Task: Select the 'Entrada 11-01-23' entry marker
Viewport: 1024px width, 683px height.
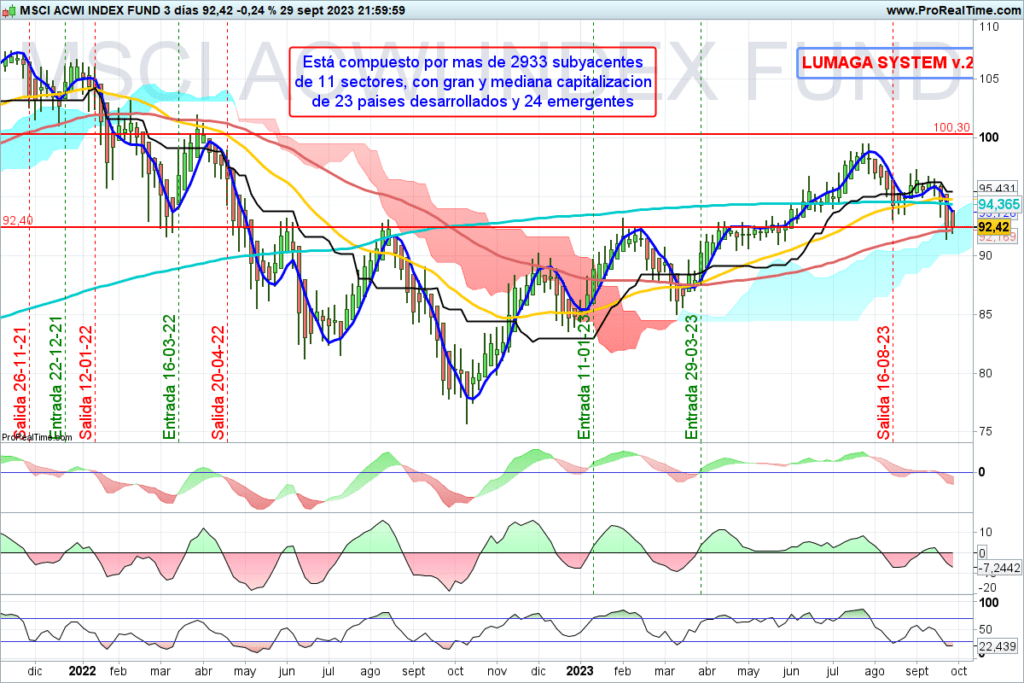Action: point(584,377)
